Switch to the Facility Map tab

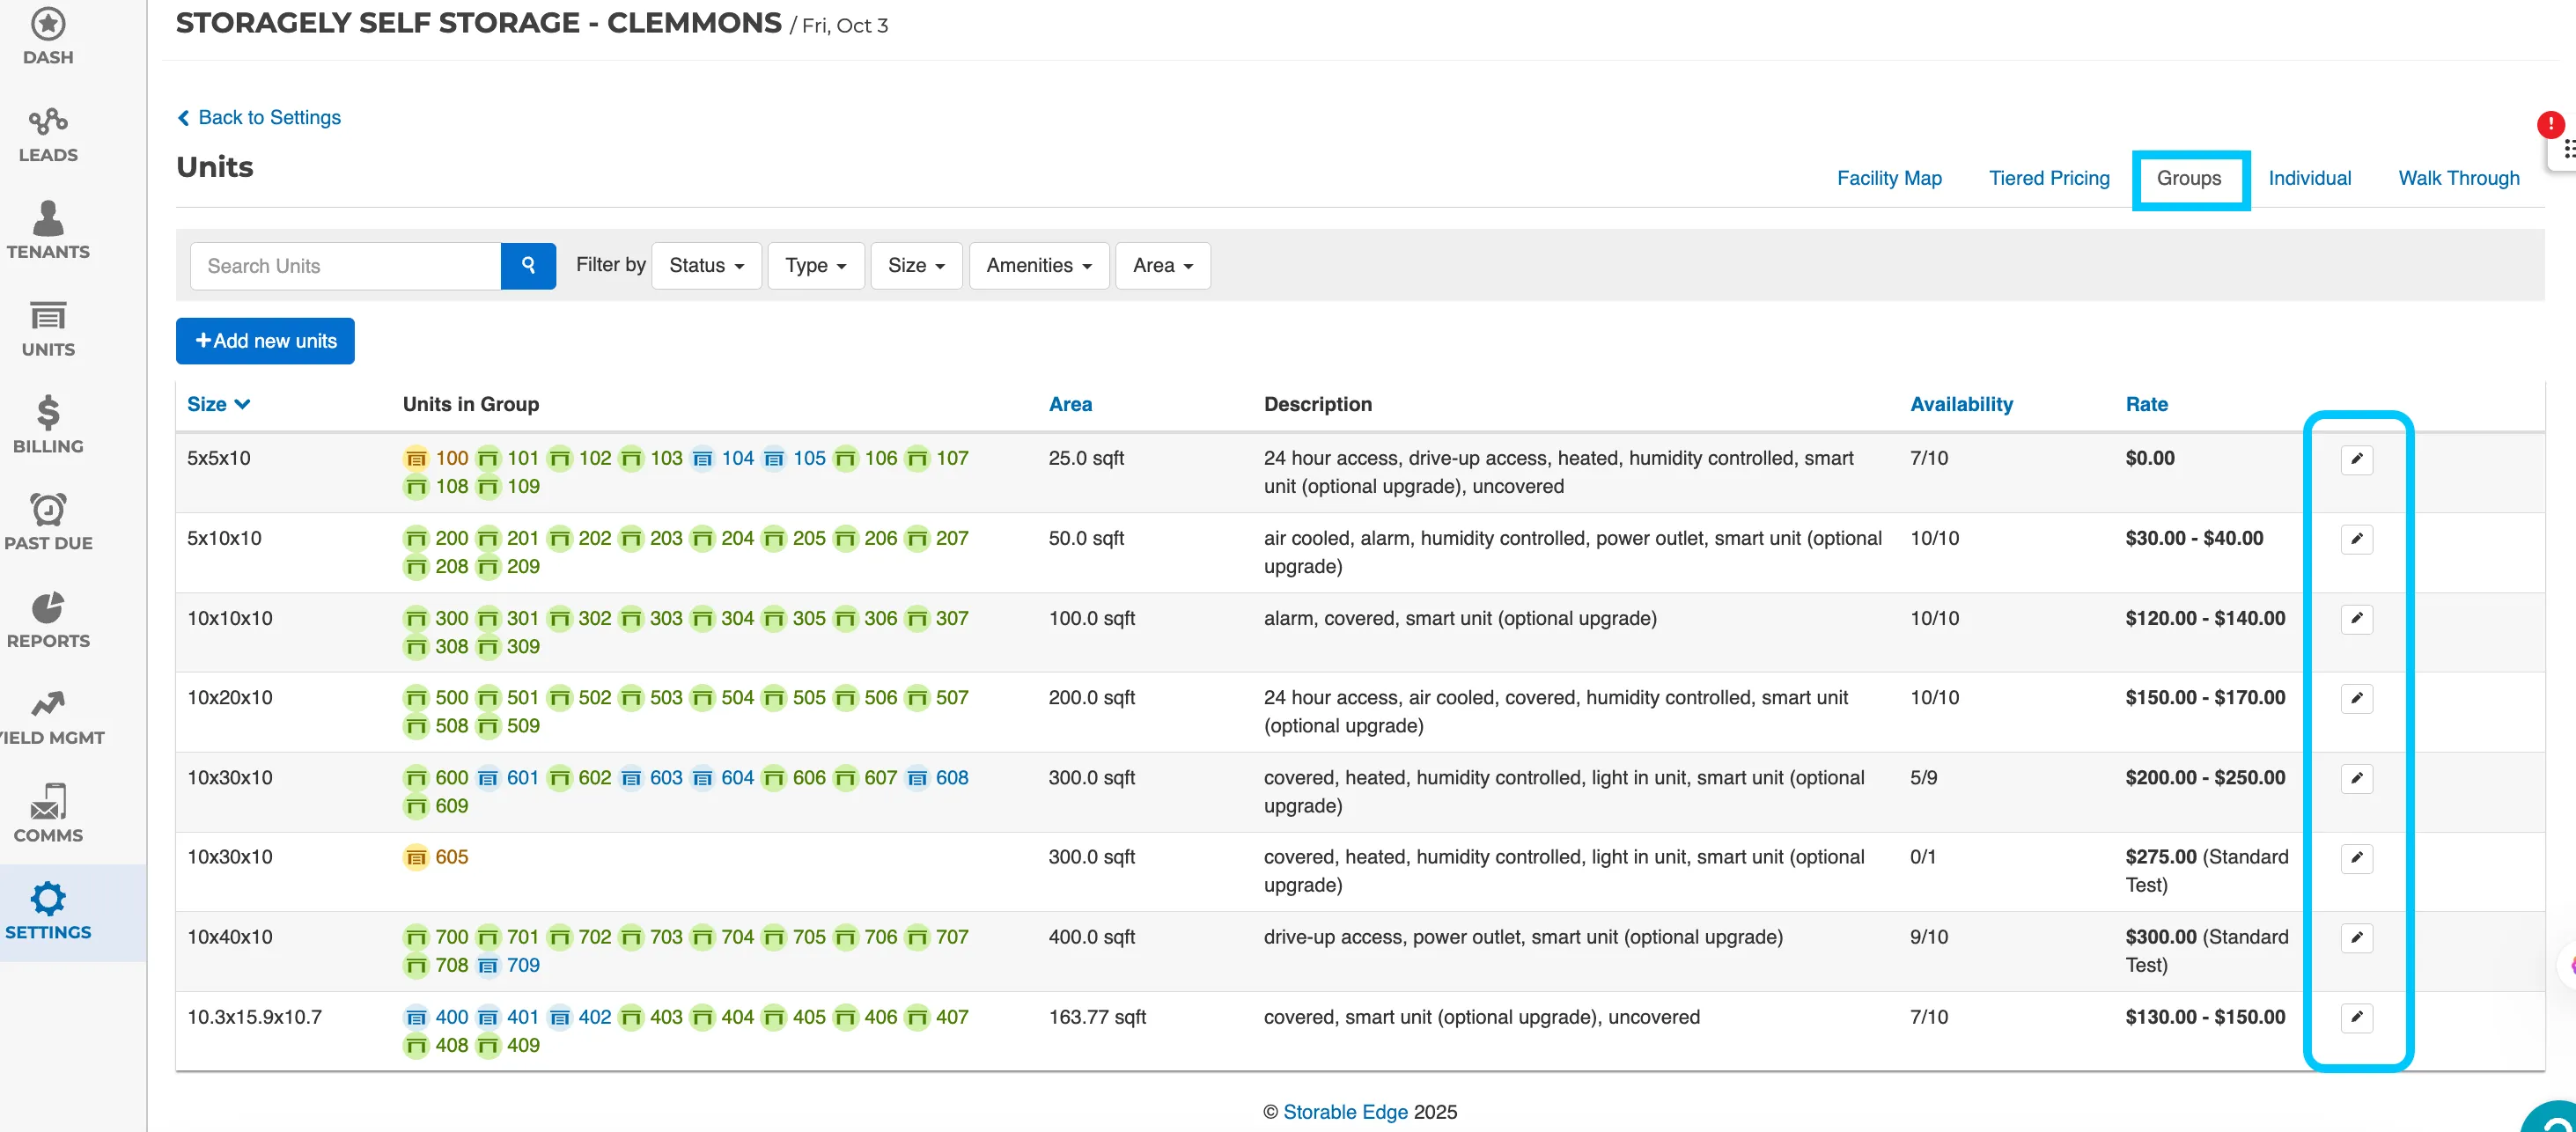1889,178
